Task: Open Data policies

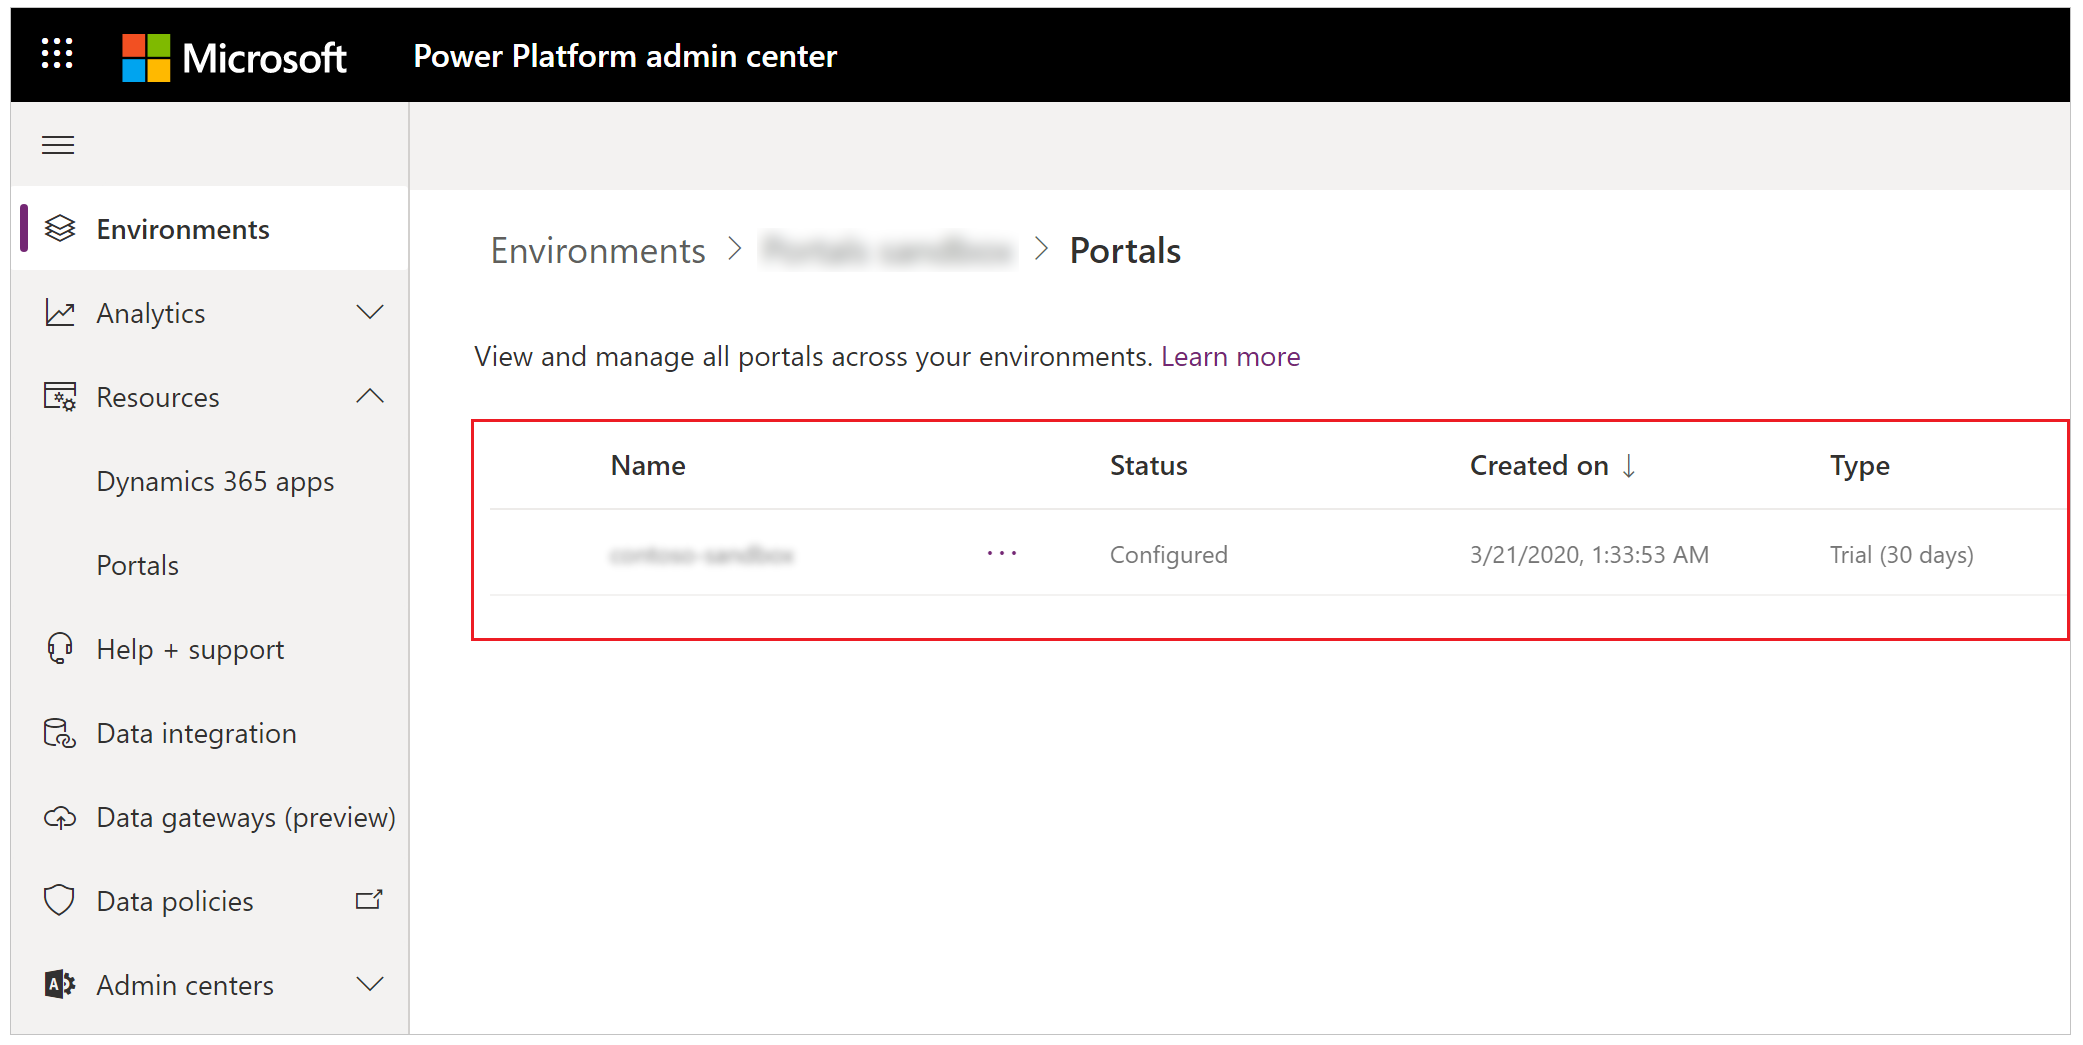Action: coord(175,902)
